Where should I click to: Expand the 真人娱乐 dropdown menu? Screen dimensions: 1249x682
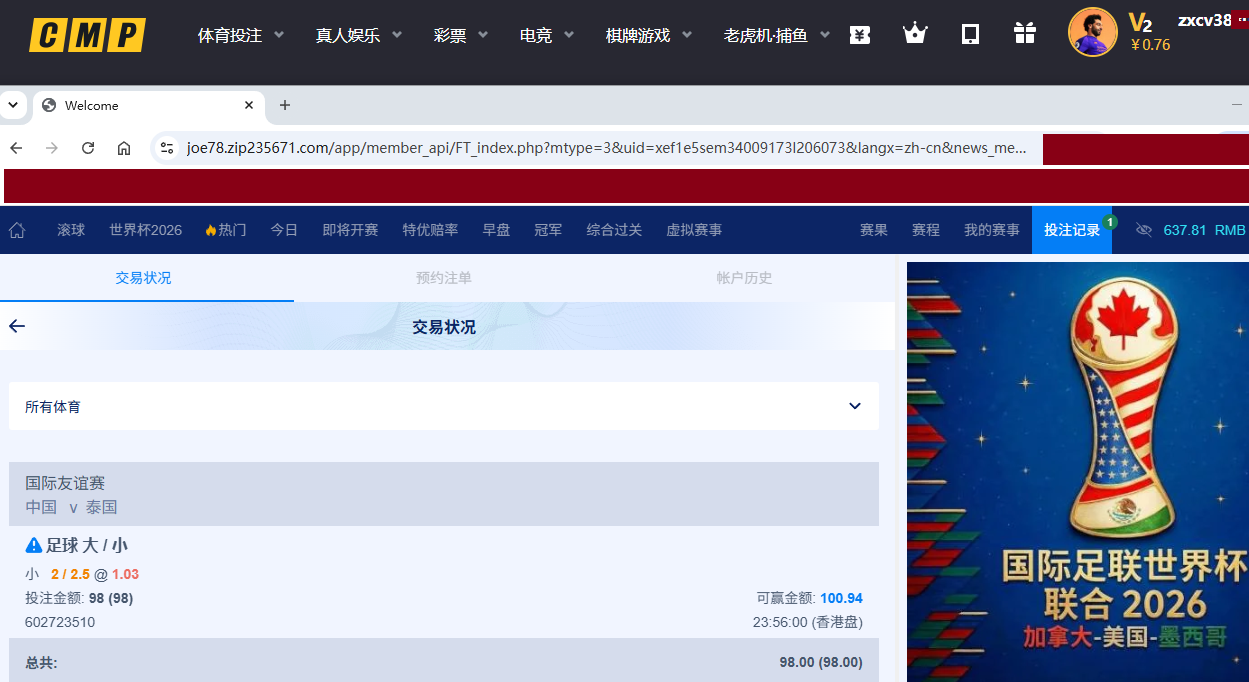click(359, 35)
